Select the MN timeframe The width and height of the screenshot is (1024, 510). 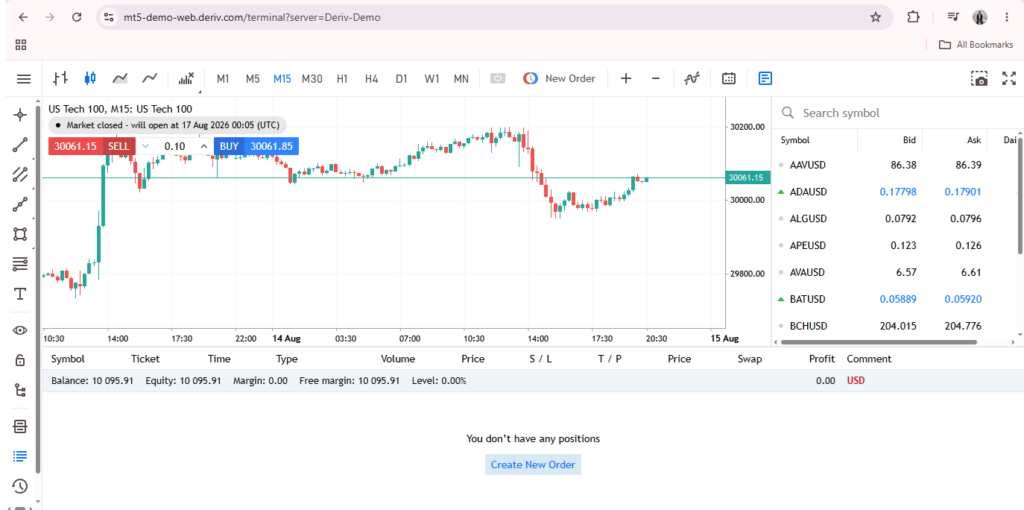pyautogui.click(x=461, y=78)
